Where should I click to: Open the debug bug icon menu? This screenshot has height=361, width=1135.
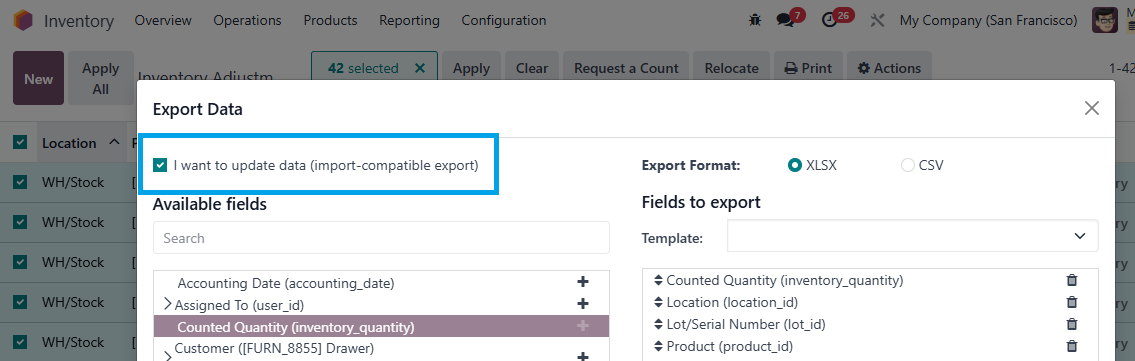click(x=755, y=20)
